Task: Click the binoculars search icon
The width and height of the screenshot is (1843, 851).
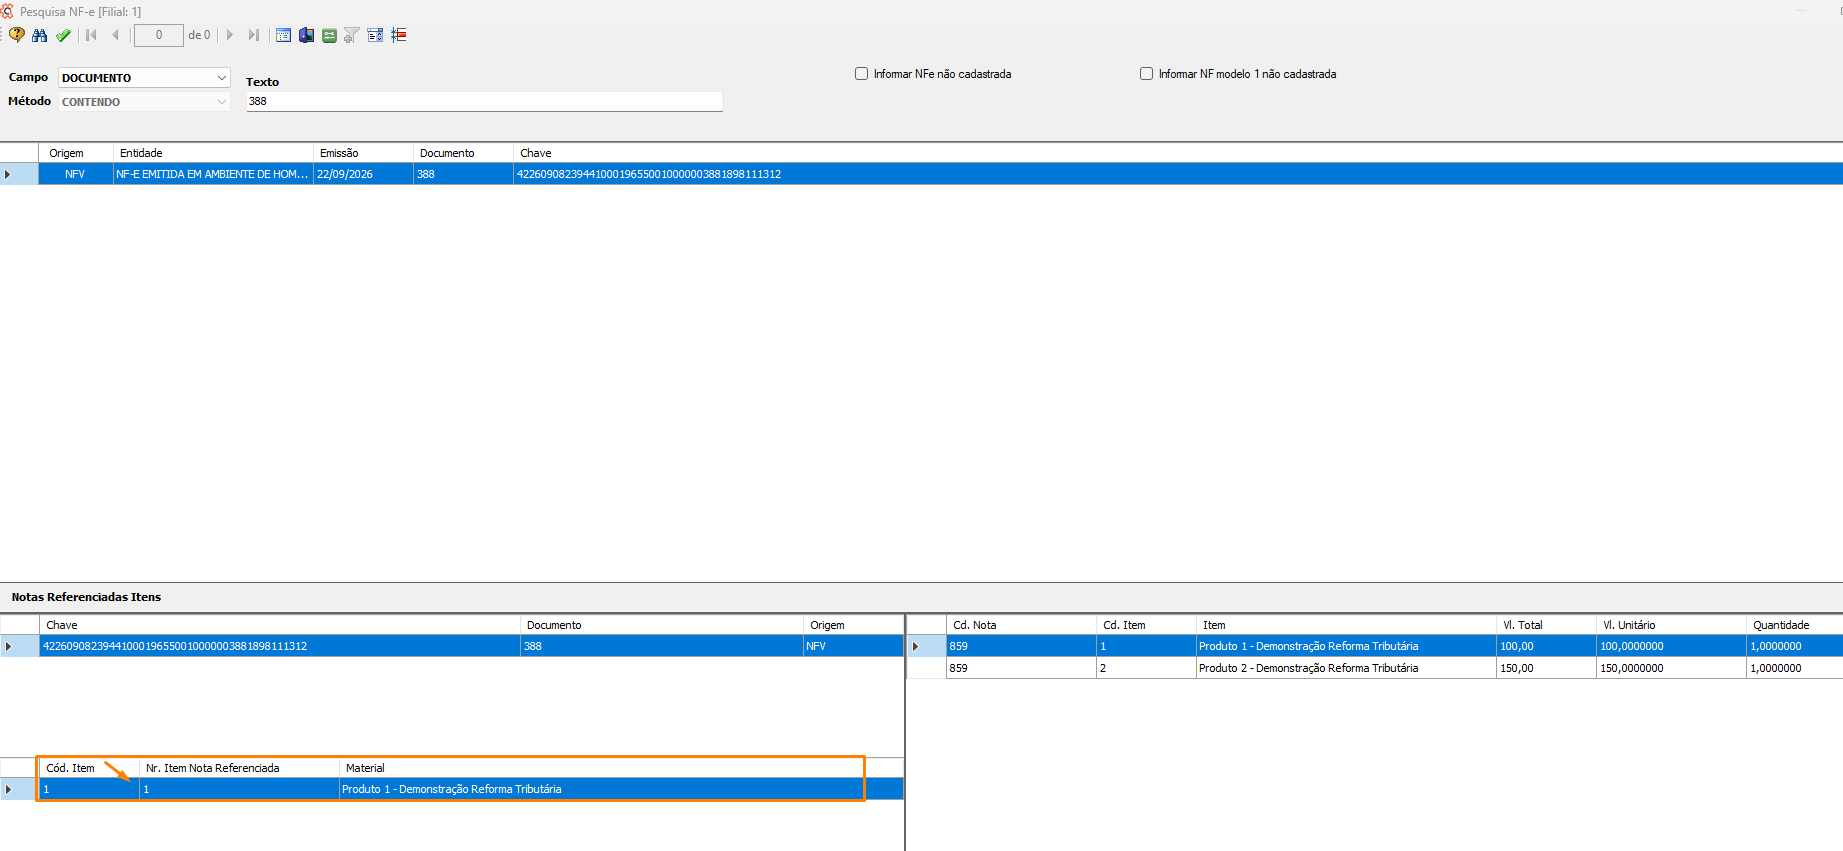Action: 40,35
